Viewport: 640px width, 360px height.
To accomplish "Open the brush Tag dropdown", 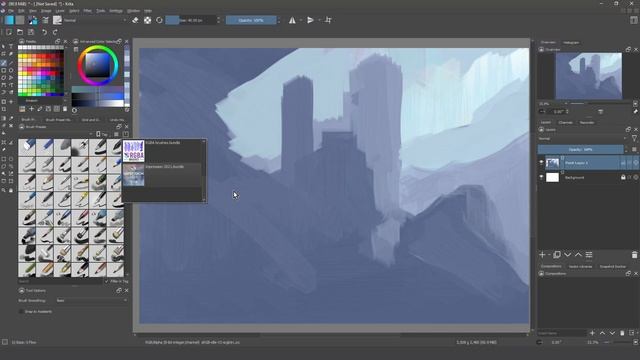I will tap(102, 134).
